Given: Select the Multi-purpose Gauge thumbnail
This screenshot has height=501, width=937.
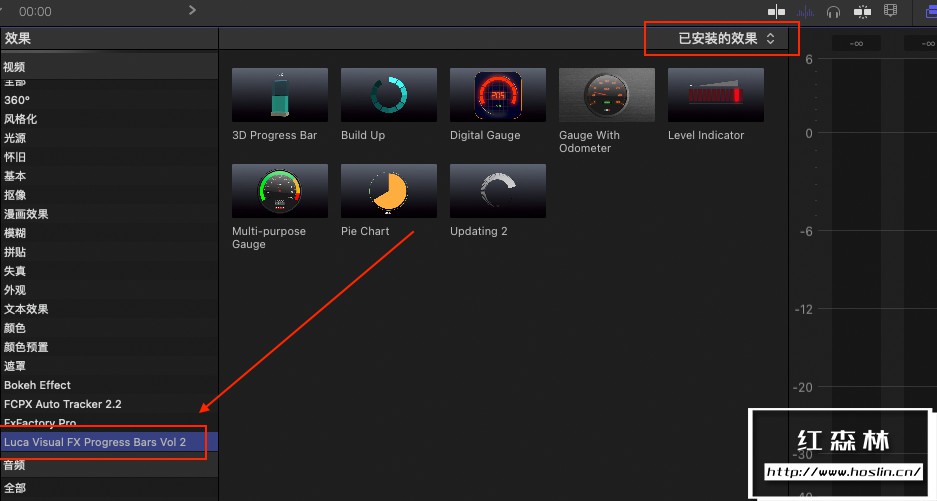Looking at the screenshot, I should (280, 191).
